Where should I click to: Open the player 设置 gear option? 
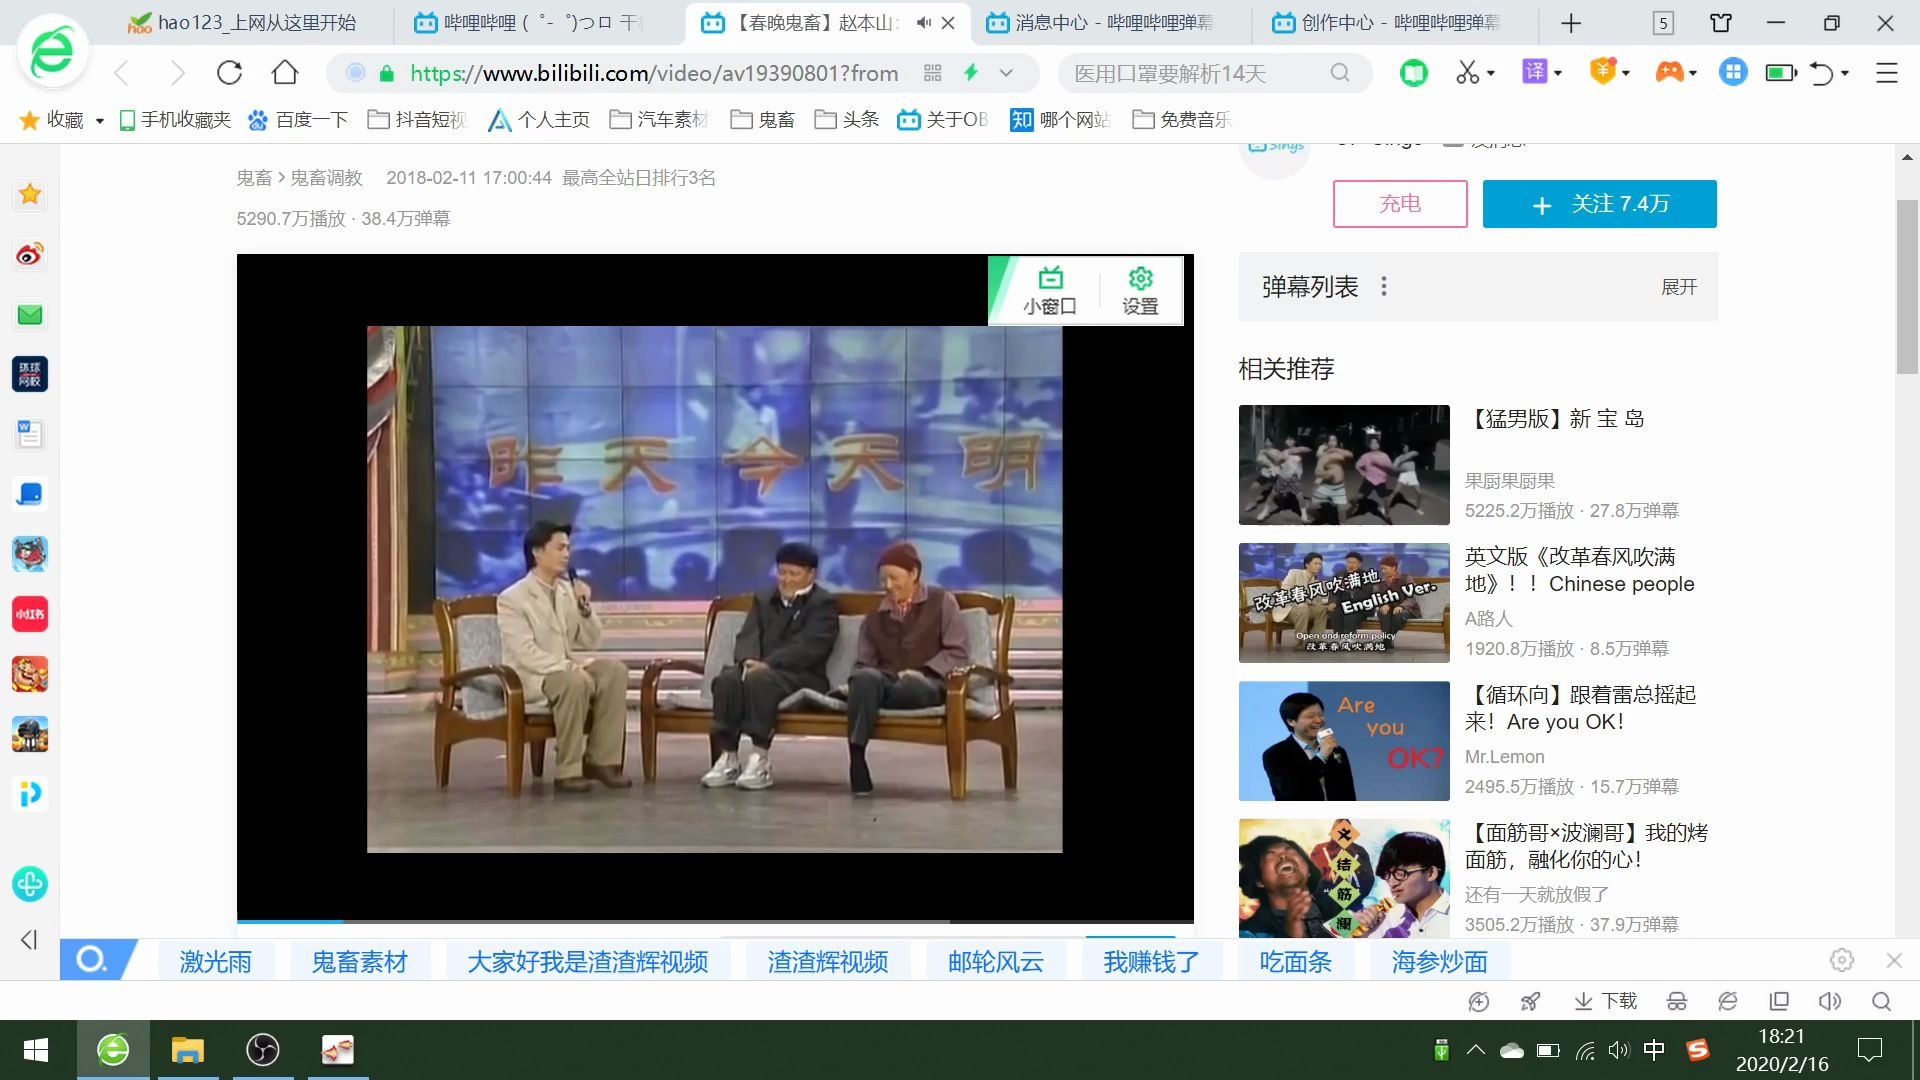tap(1140, 291)
